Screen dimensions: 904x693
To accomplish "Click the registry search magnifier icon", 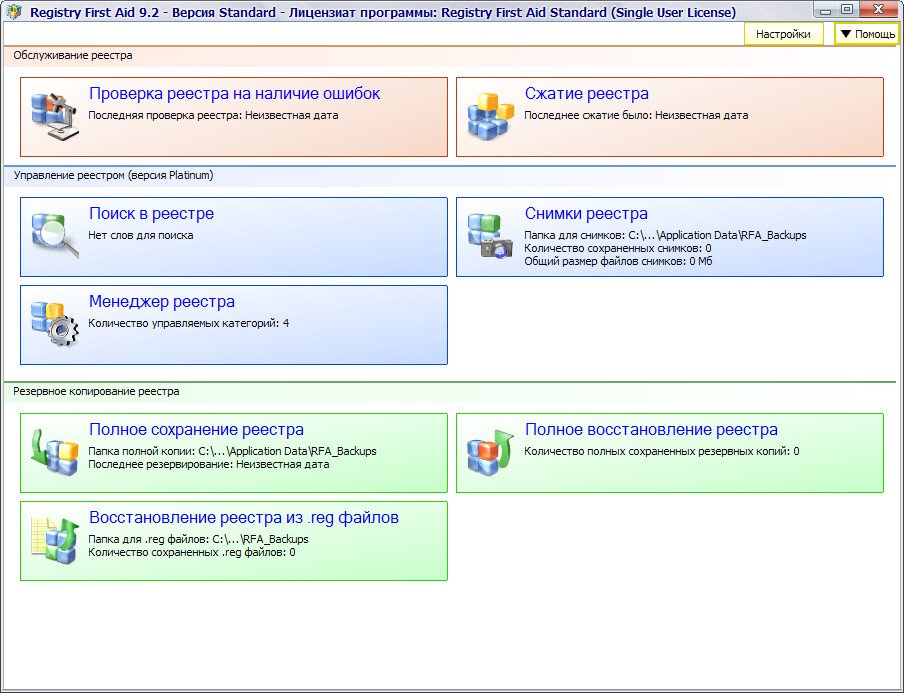I will point(55,236).
